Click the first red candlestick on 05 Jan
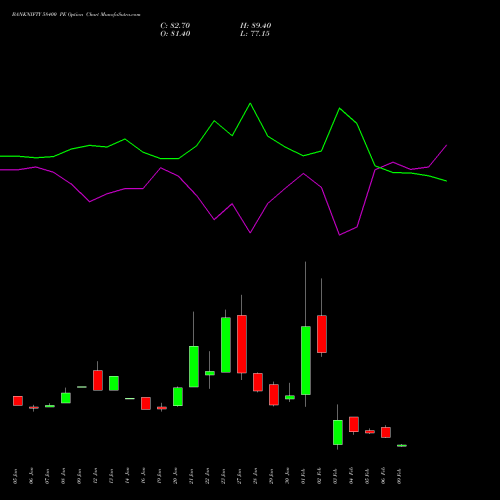 [x=18, y=401]
